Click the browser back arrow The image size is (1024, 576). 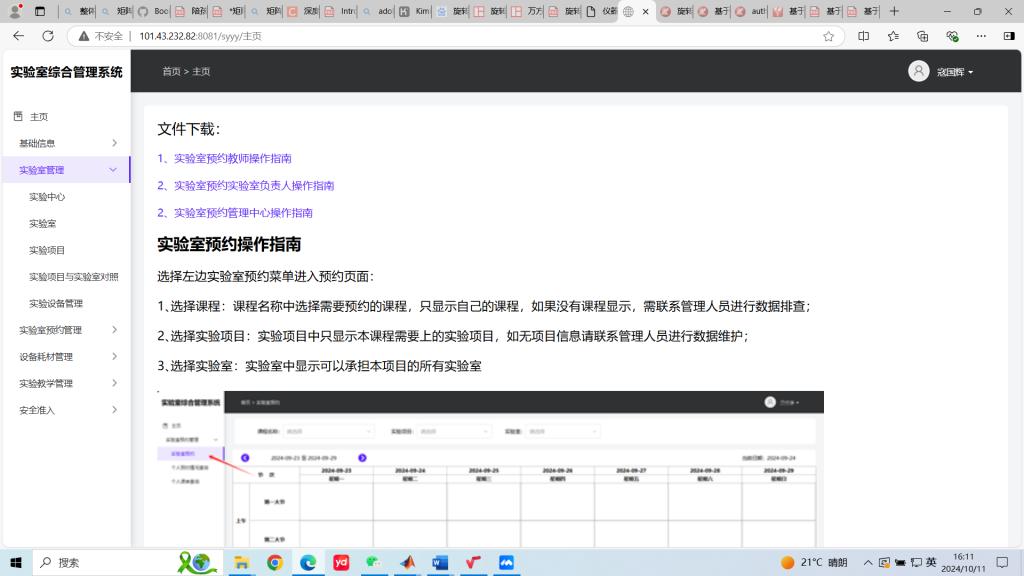pyautogui.click(x=18, y=36)
